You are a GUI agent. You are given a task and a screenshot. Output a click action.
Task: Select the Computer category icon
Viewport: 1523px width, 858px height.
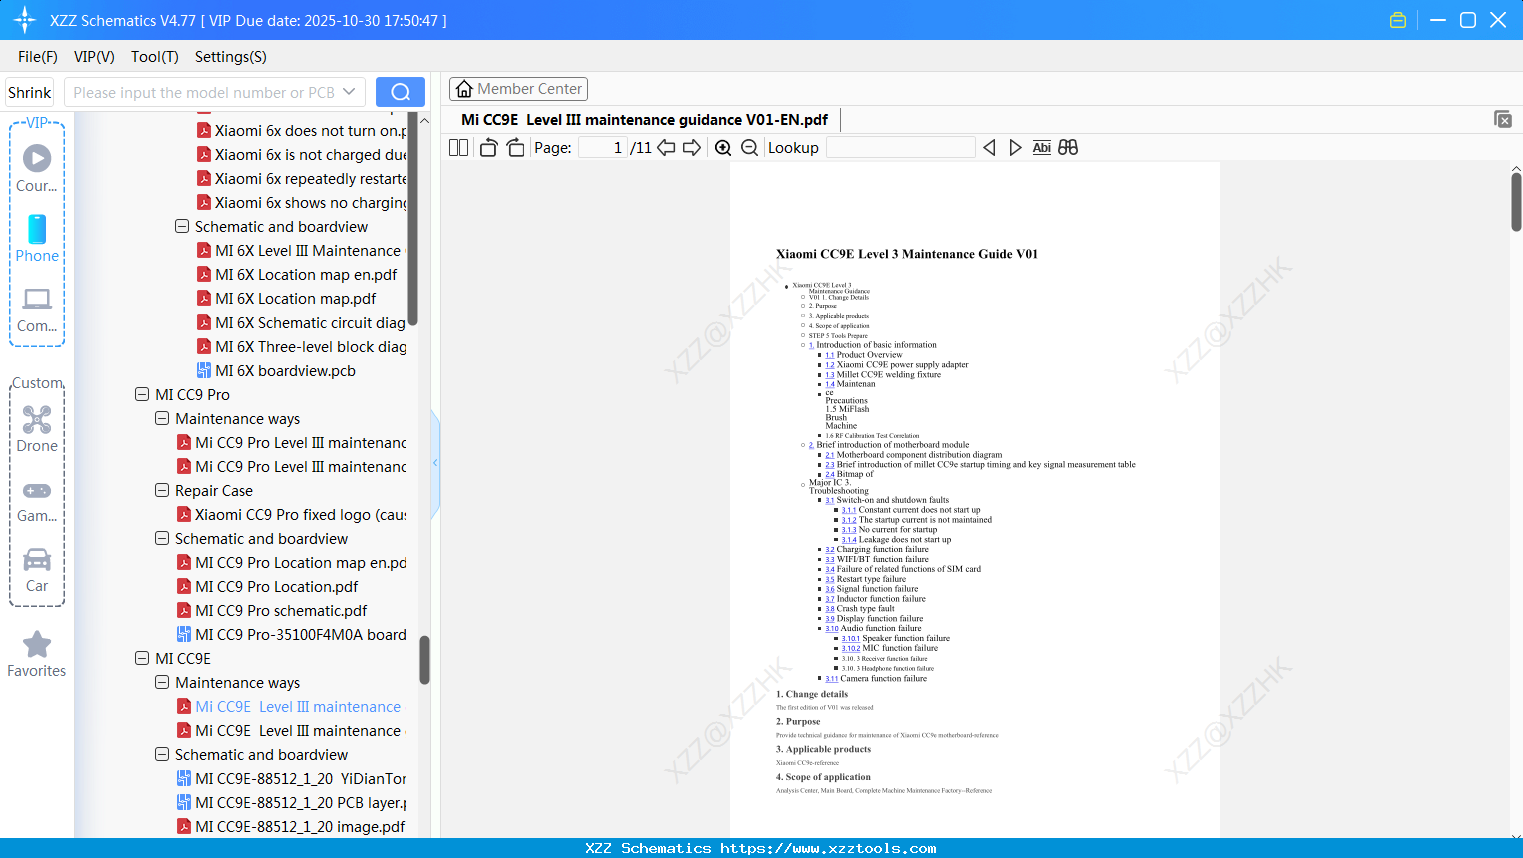(37, 299)
